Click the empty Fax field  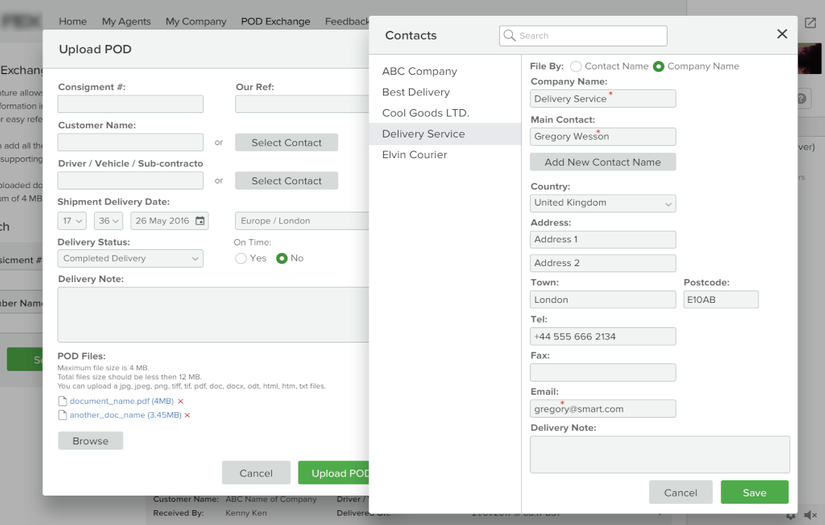tap(603, 372)
